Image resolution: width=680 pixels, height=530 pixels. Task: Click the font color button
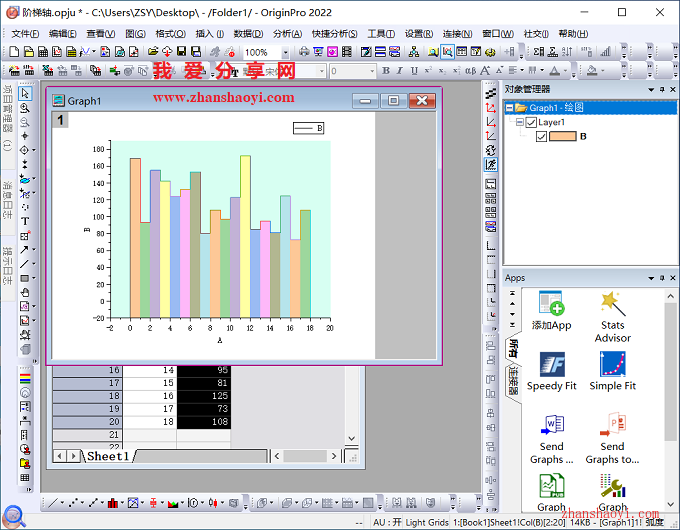(x=554, y=70)
